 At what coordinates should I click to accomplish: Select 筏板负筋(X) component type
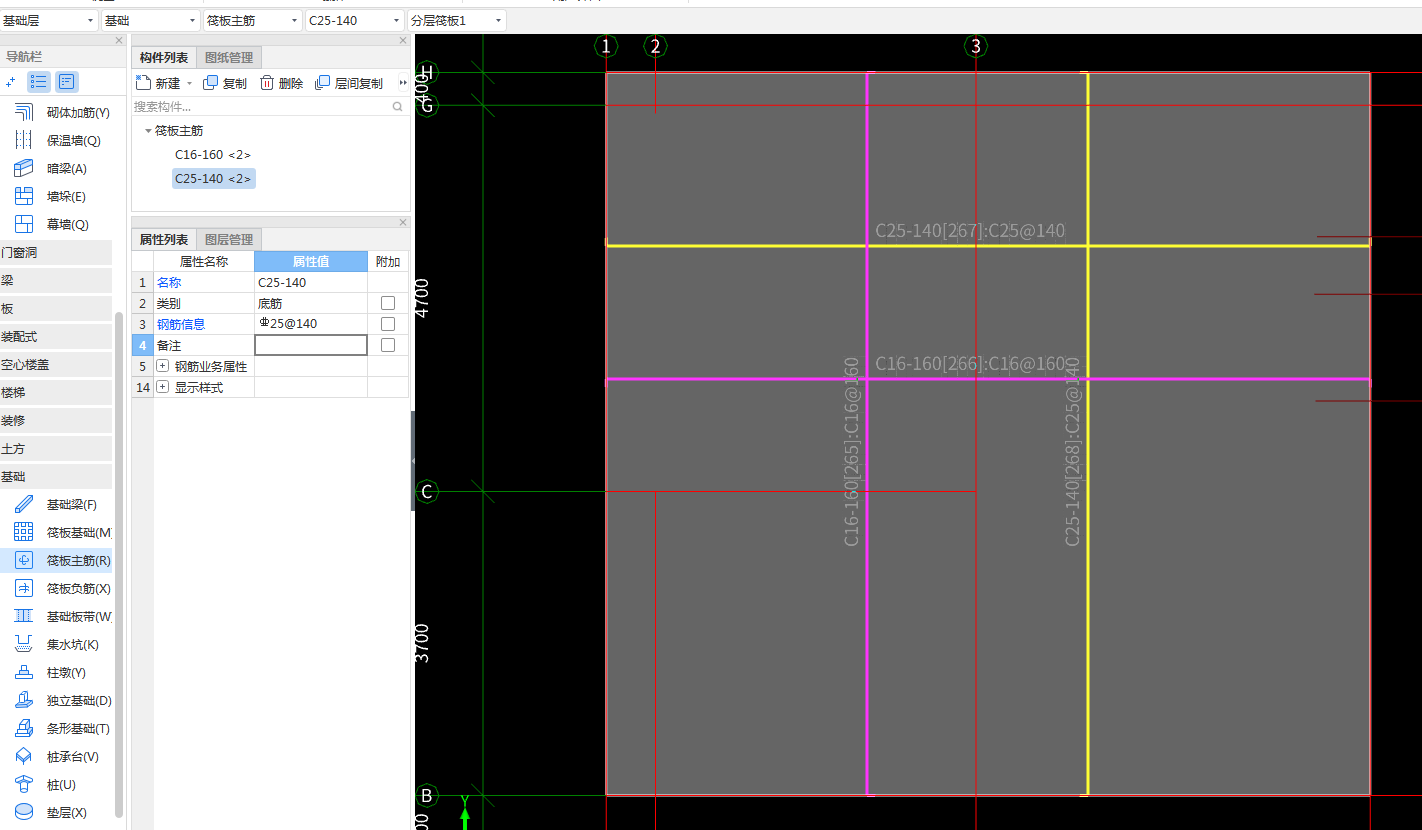pyautogui.click(x=62, y=589)
